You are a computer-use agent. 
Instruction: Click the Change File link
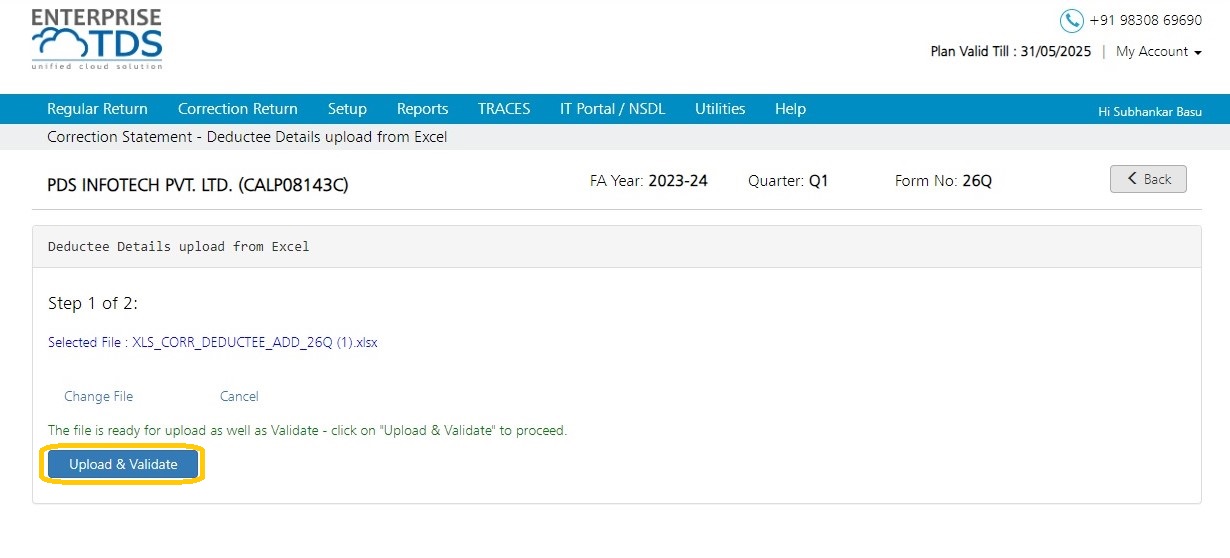98,396
